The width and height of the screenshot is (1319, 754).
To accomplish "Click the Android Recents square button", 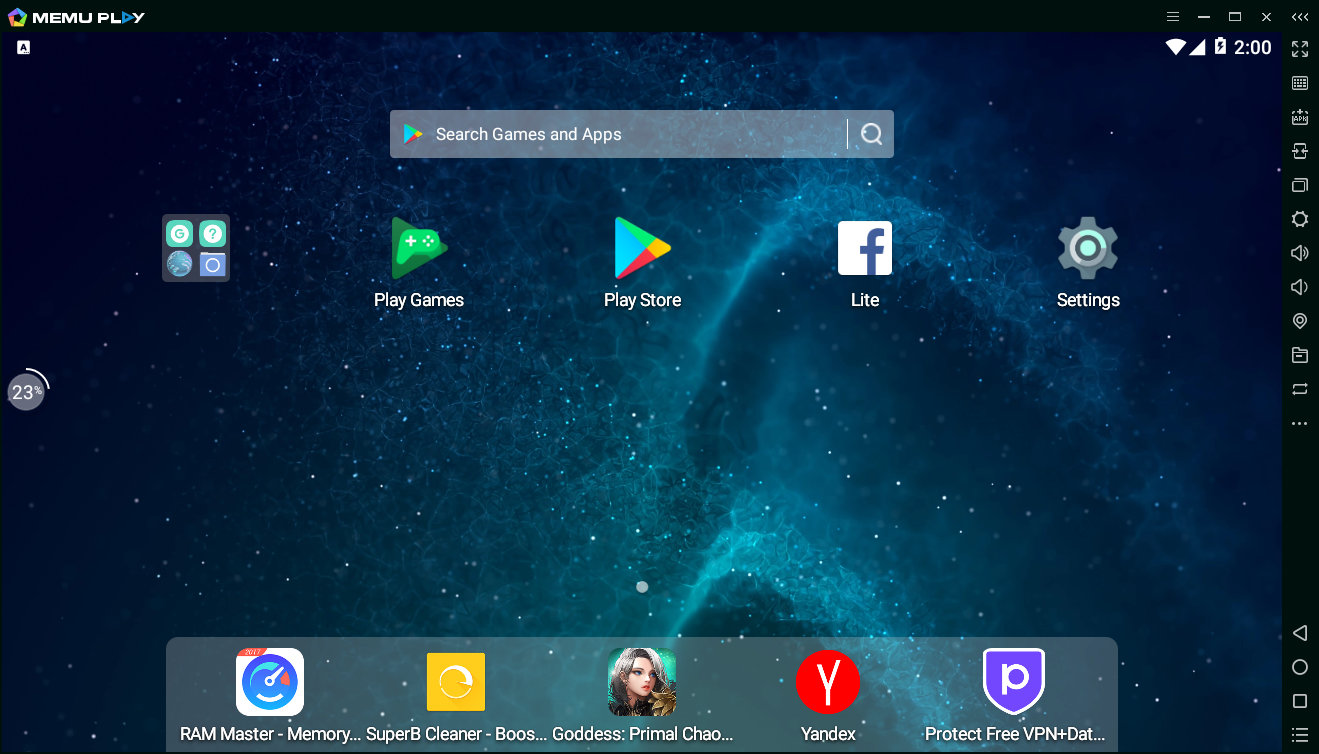I will [x=1300, y=701].
